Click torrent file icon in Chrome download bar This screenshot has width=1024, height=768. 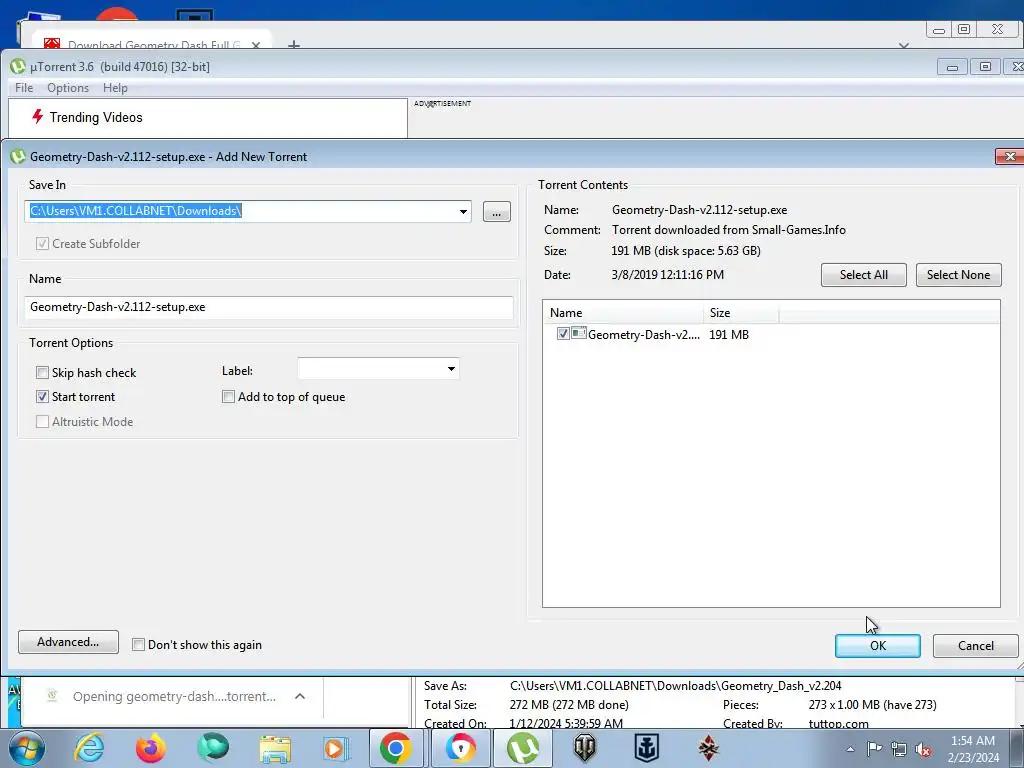(52, 696)
